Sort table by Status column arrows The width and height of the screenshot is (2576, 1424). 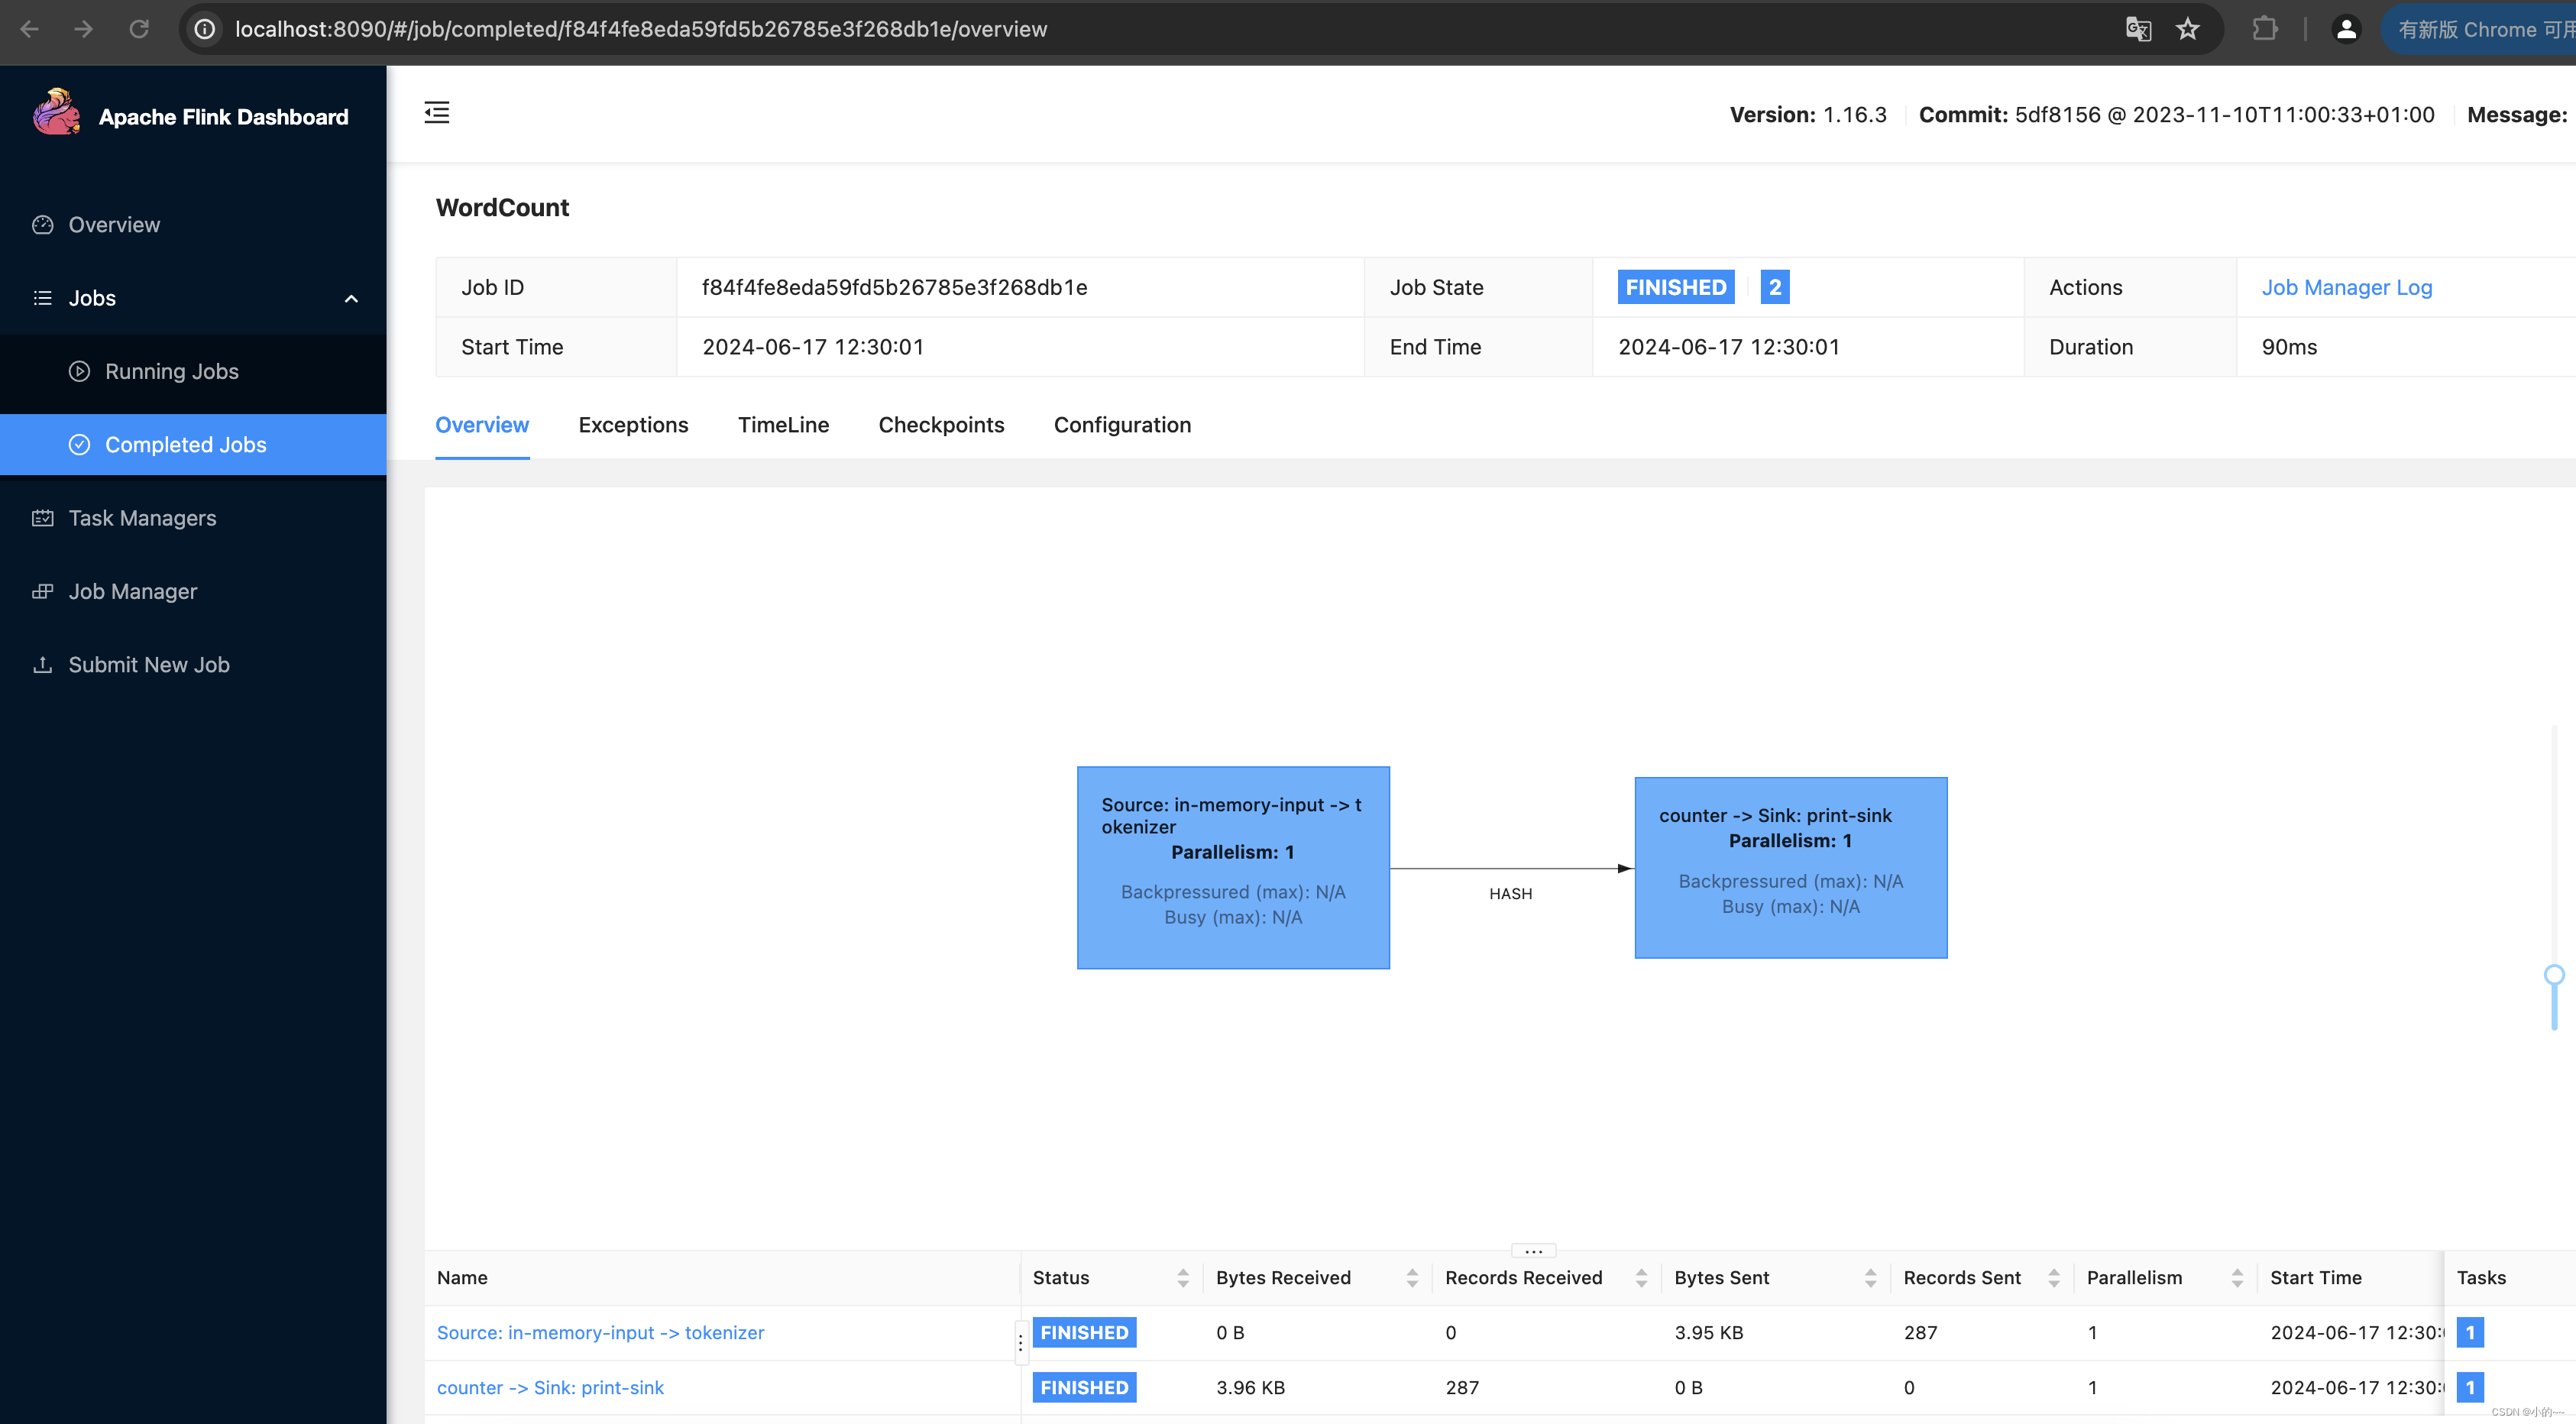pyautogui.click(x=1183, y=1277)
